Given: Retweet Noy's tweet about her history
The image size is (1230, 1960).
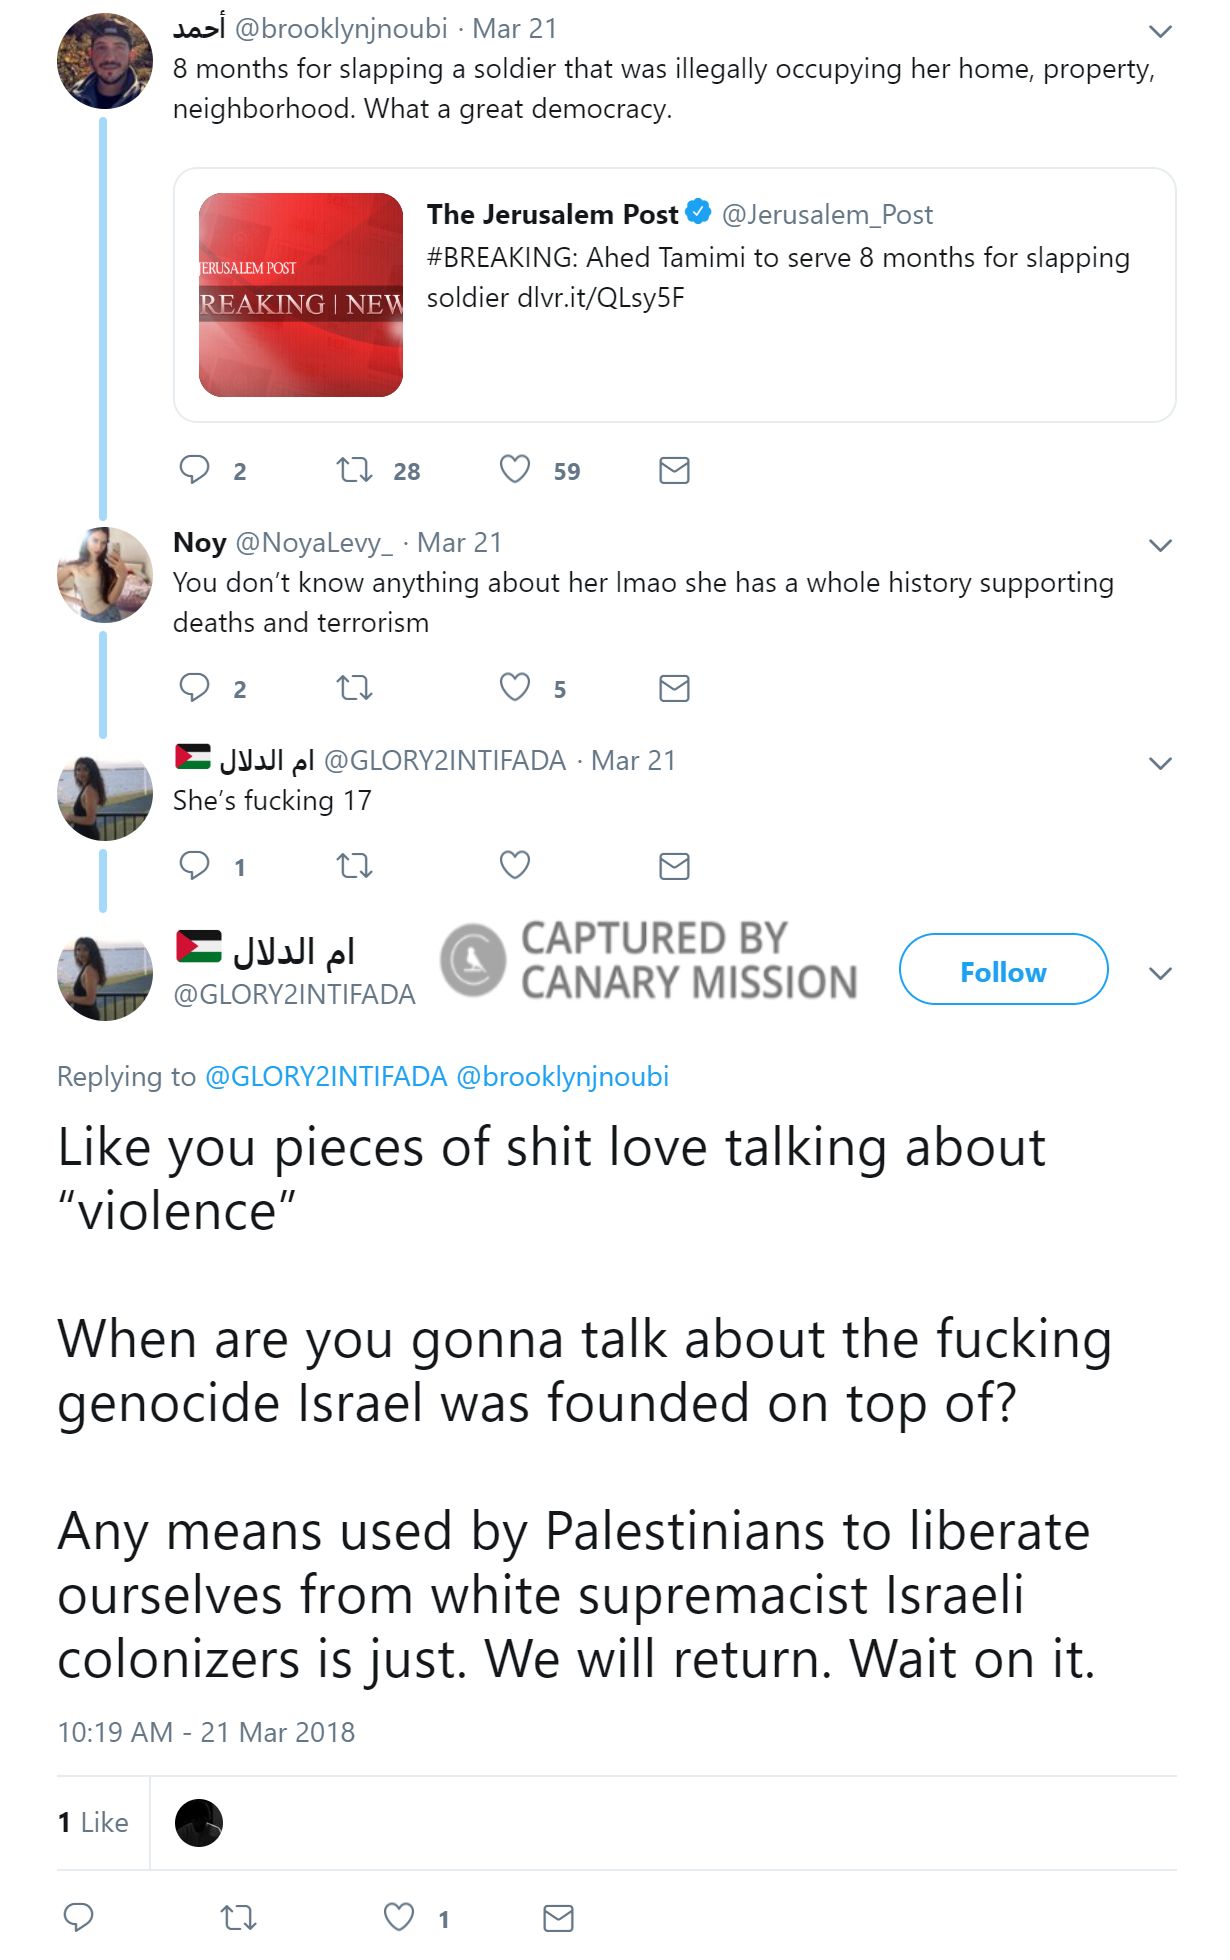Looking at the screenshot, I should point(354,688).
